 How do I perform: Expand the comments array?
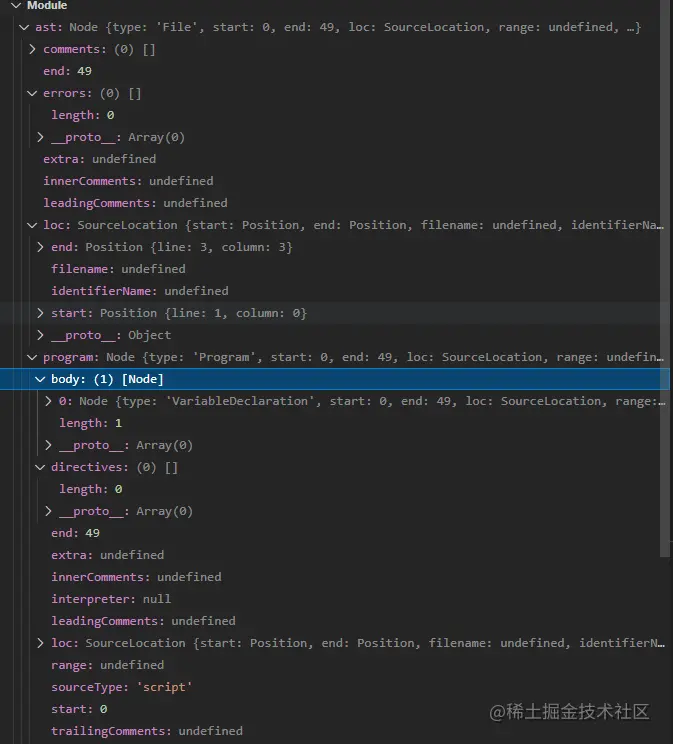pos(32,49)
